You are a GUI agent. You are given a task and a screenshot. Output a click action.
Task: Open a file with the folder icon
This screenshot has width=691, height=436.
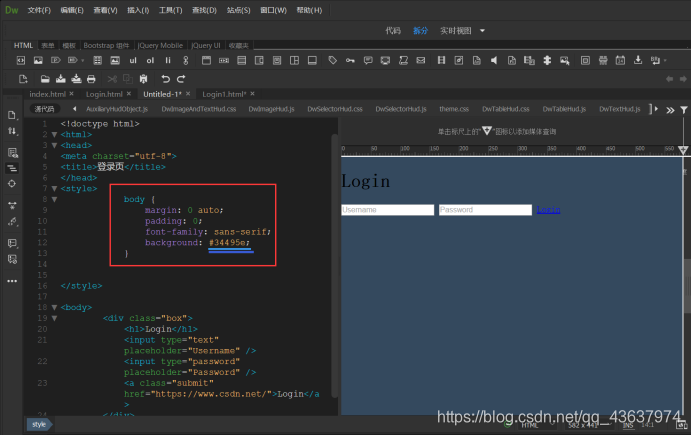click(45, 79)
